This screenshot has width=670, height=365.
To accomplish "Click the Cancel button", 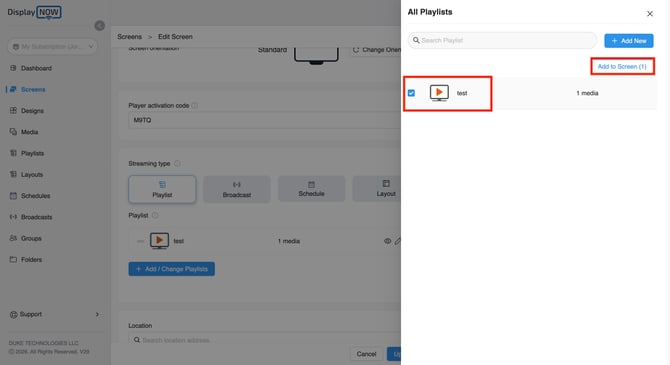I will [366, 354].
